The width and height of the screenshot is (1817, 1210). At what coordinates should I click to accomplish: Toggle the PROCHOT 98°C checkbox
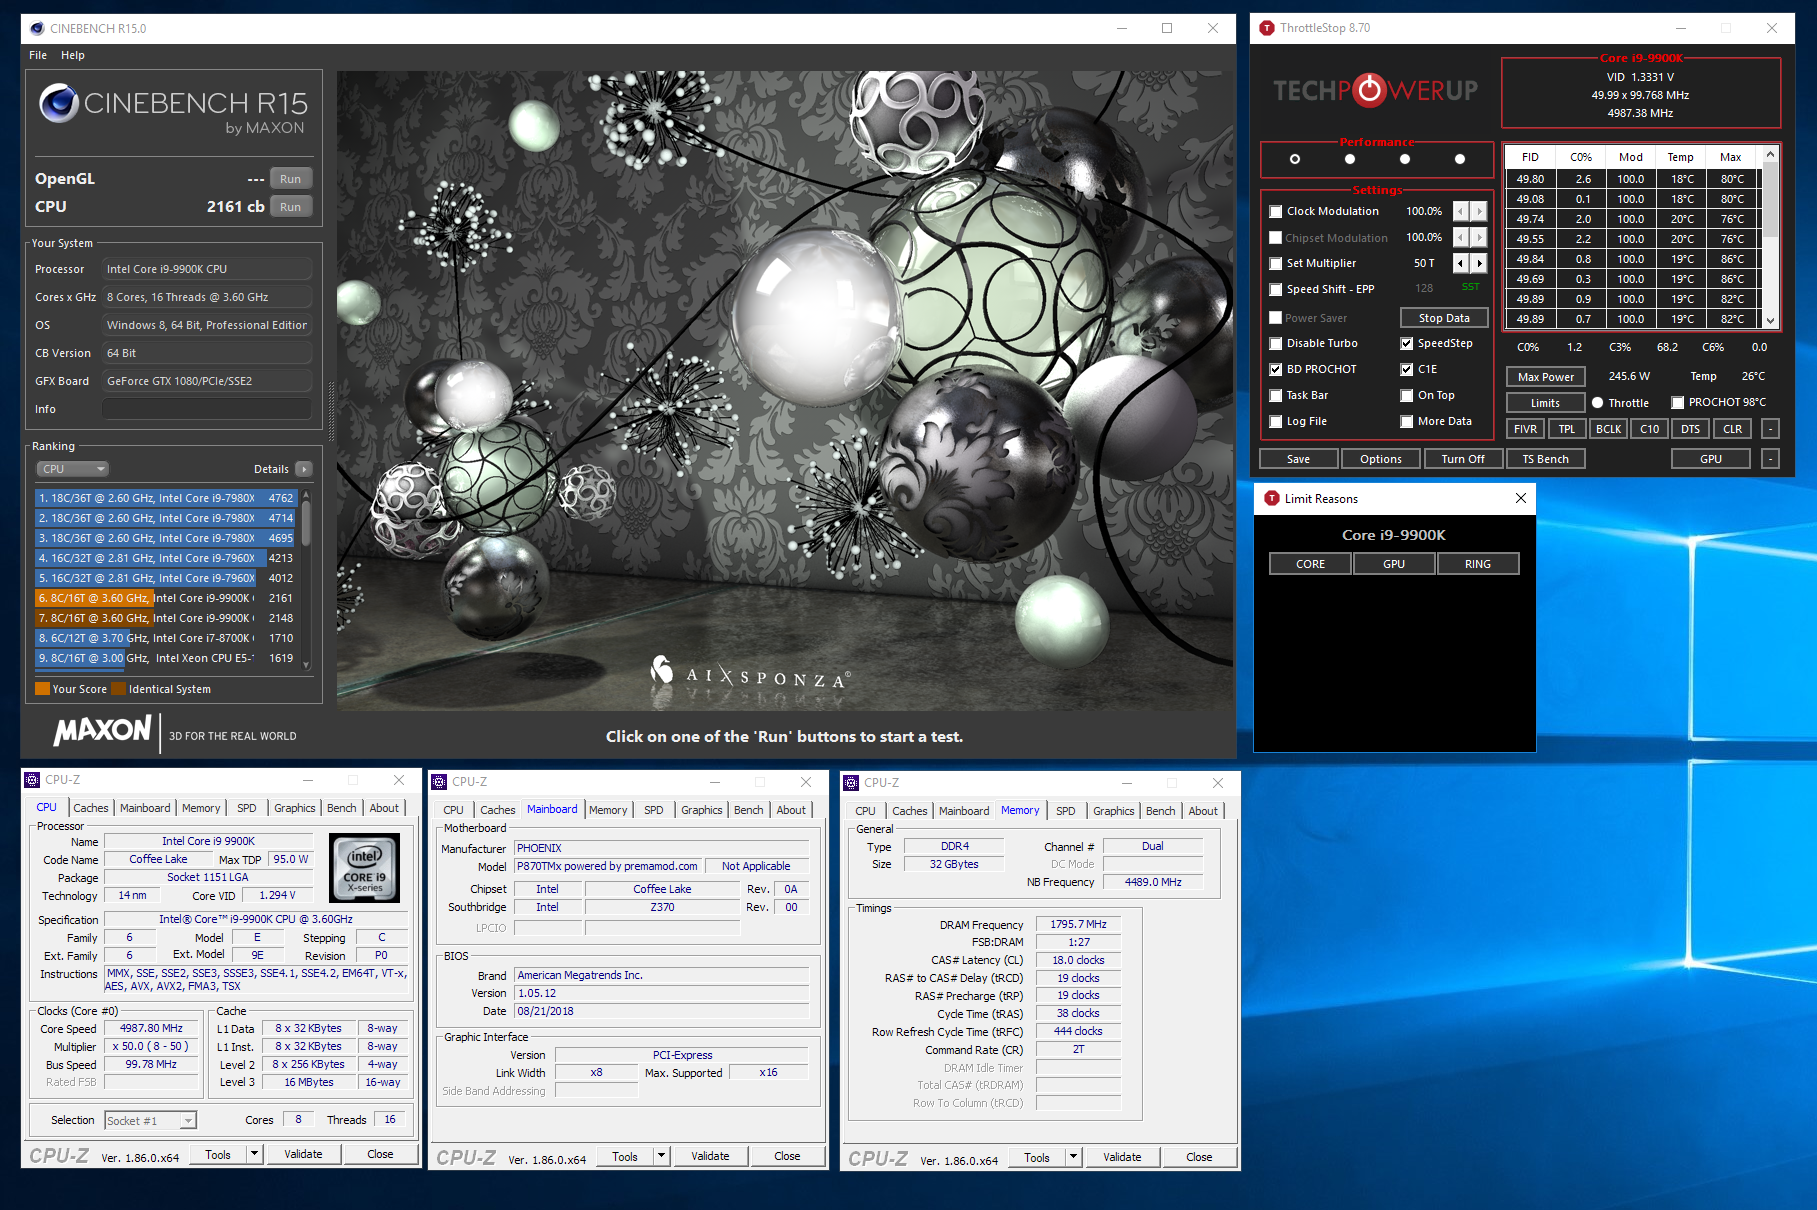(1678, 402)
